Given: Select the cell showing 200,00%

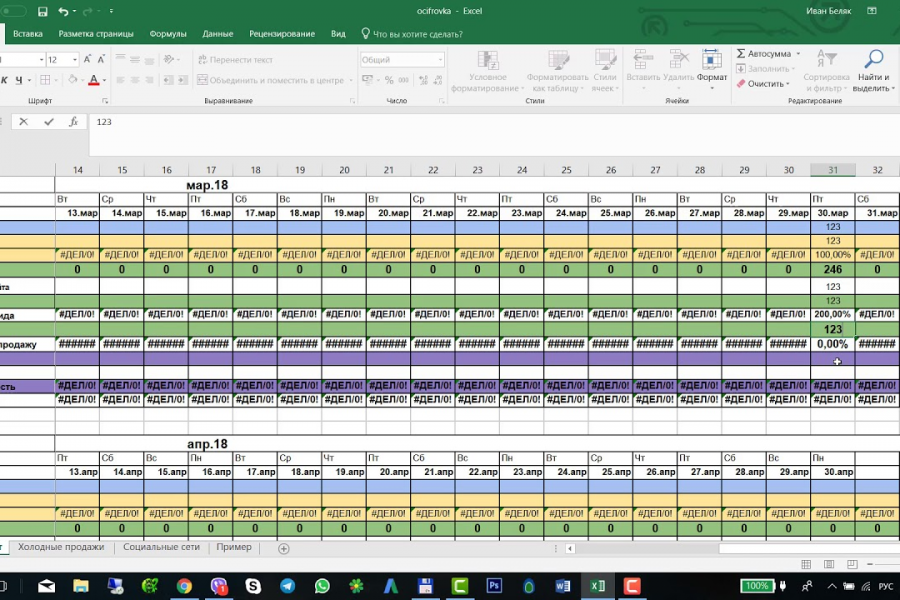Looking at the screenshot, I should (x=833, y=315).
